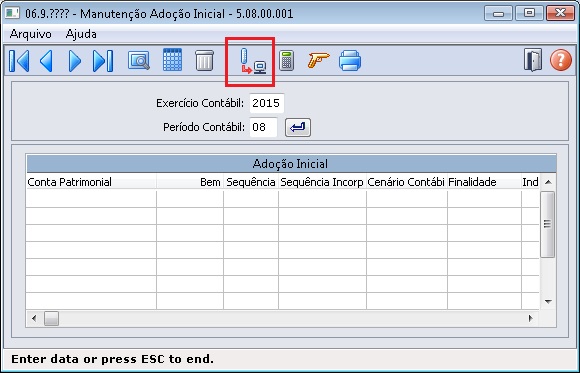Click the grid's scroll up arrow
The image size is (580, 373).
(548, 182)
